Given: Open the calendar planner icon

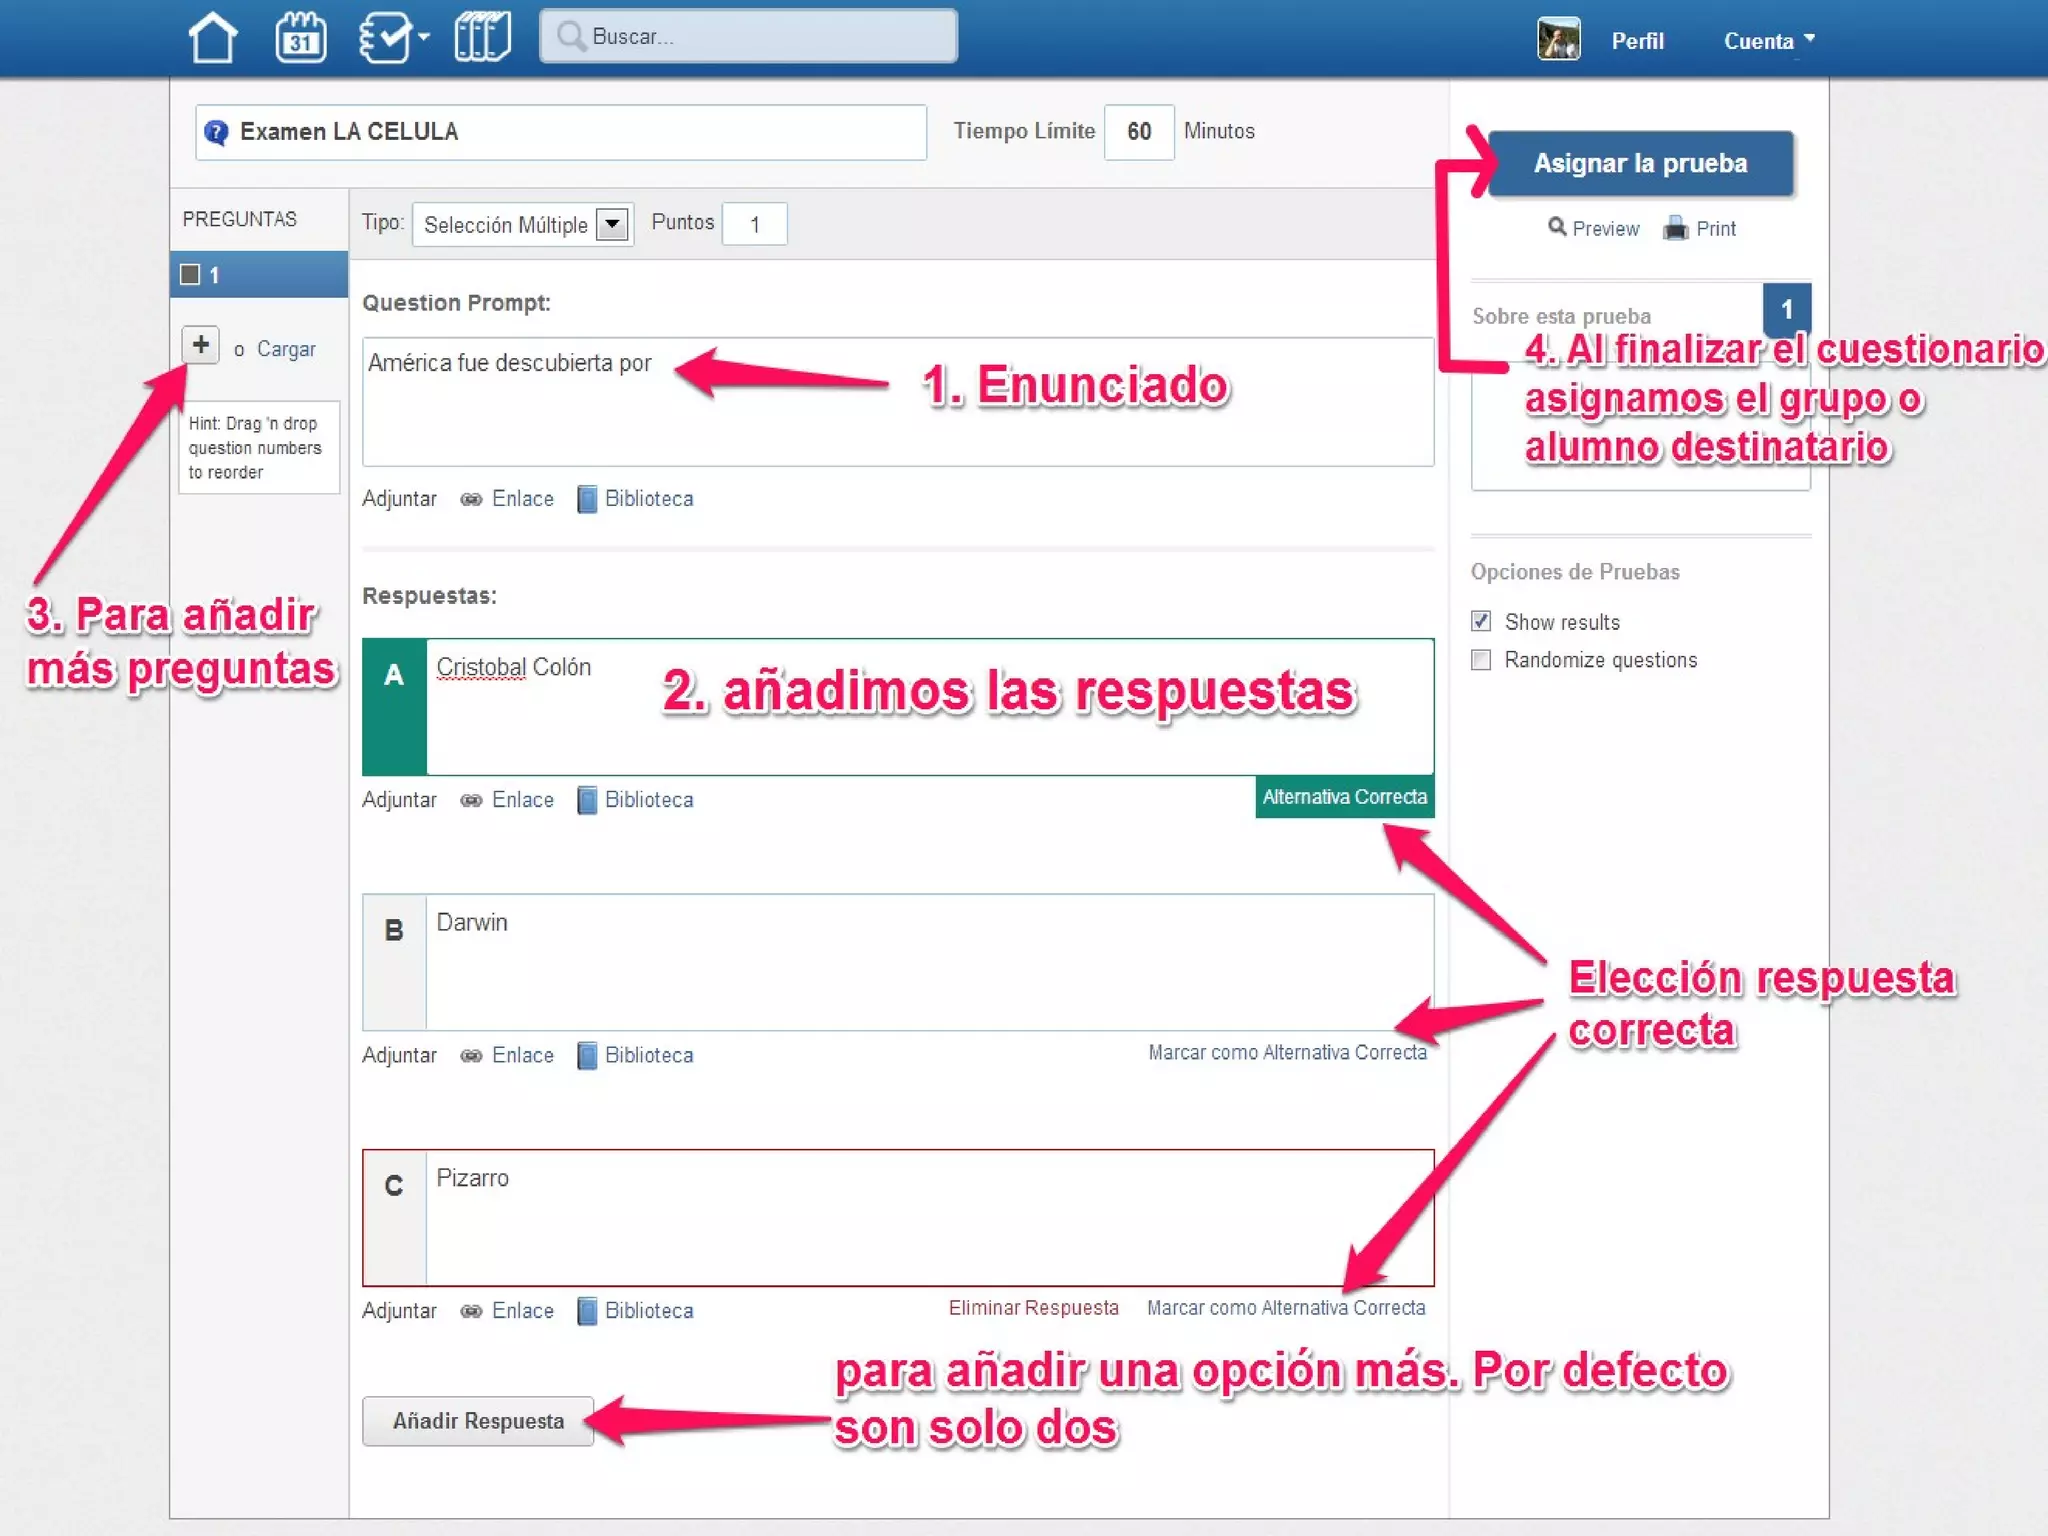Looking at the screenshot, I should (300, 38).
